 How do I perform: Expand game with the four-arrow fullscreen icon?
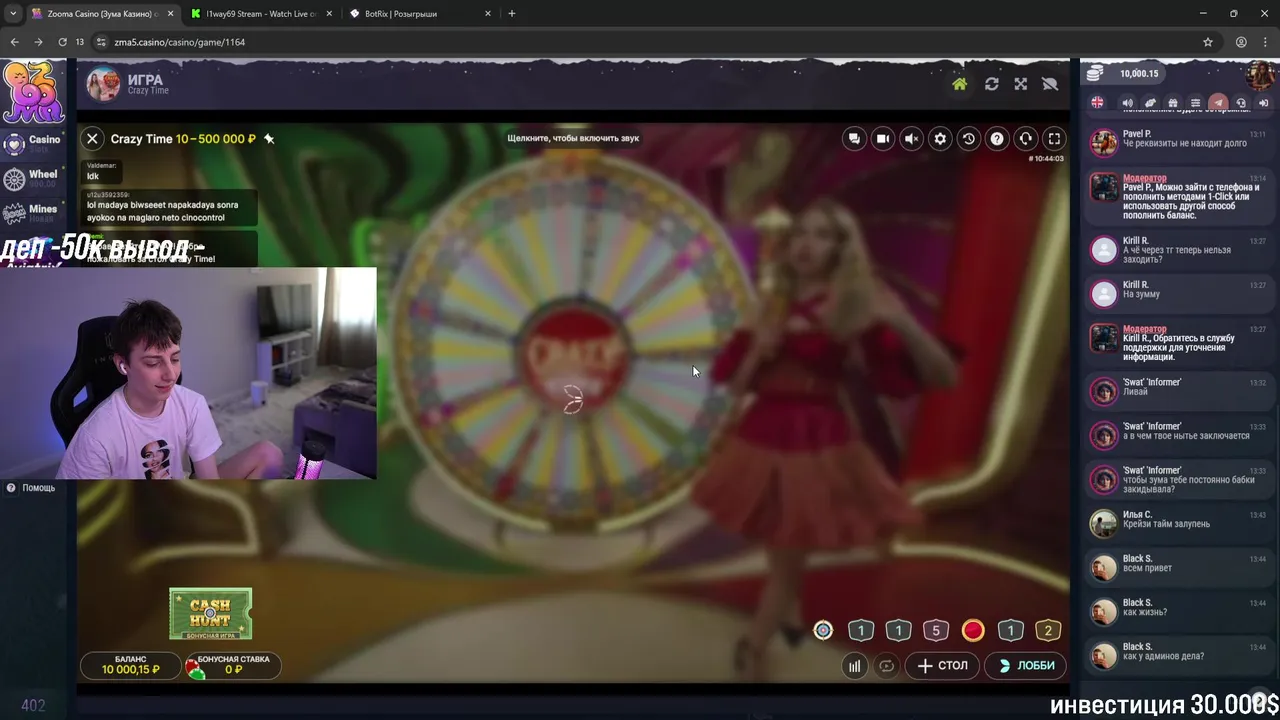[x=1020, y=84]
